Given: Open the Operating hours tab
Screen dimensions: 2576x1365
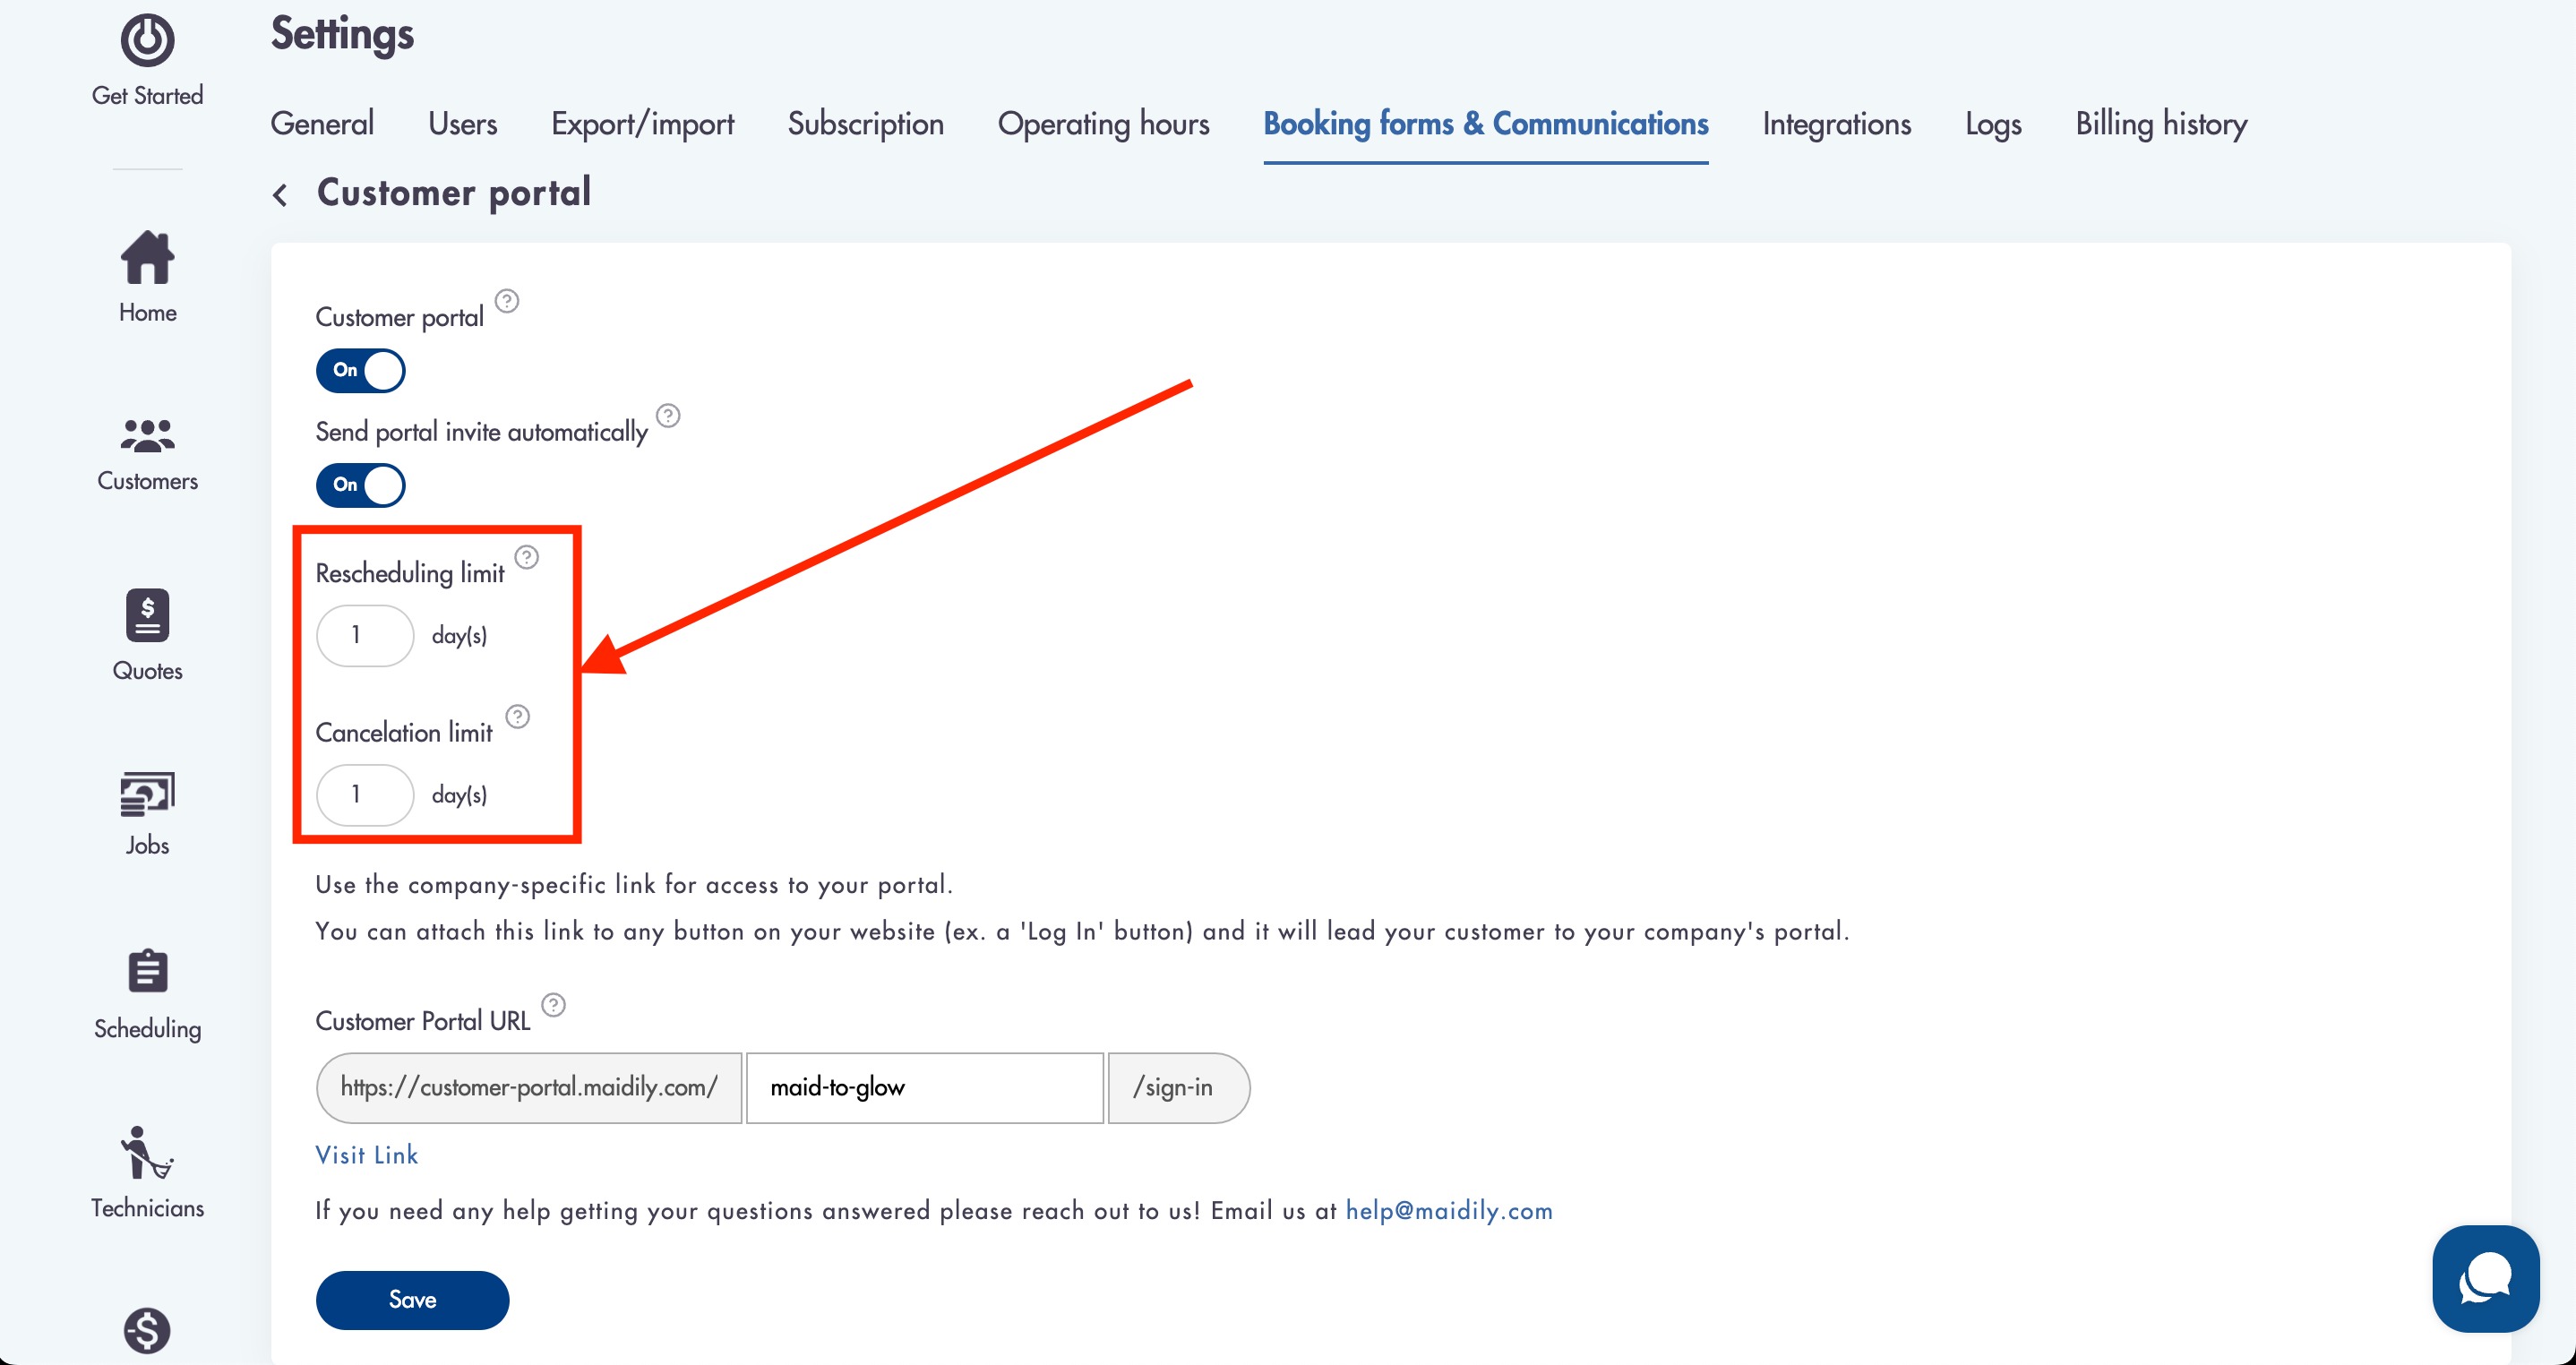Looking at the screenshot, I should click(x=1103, y=124).
